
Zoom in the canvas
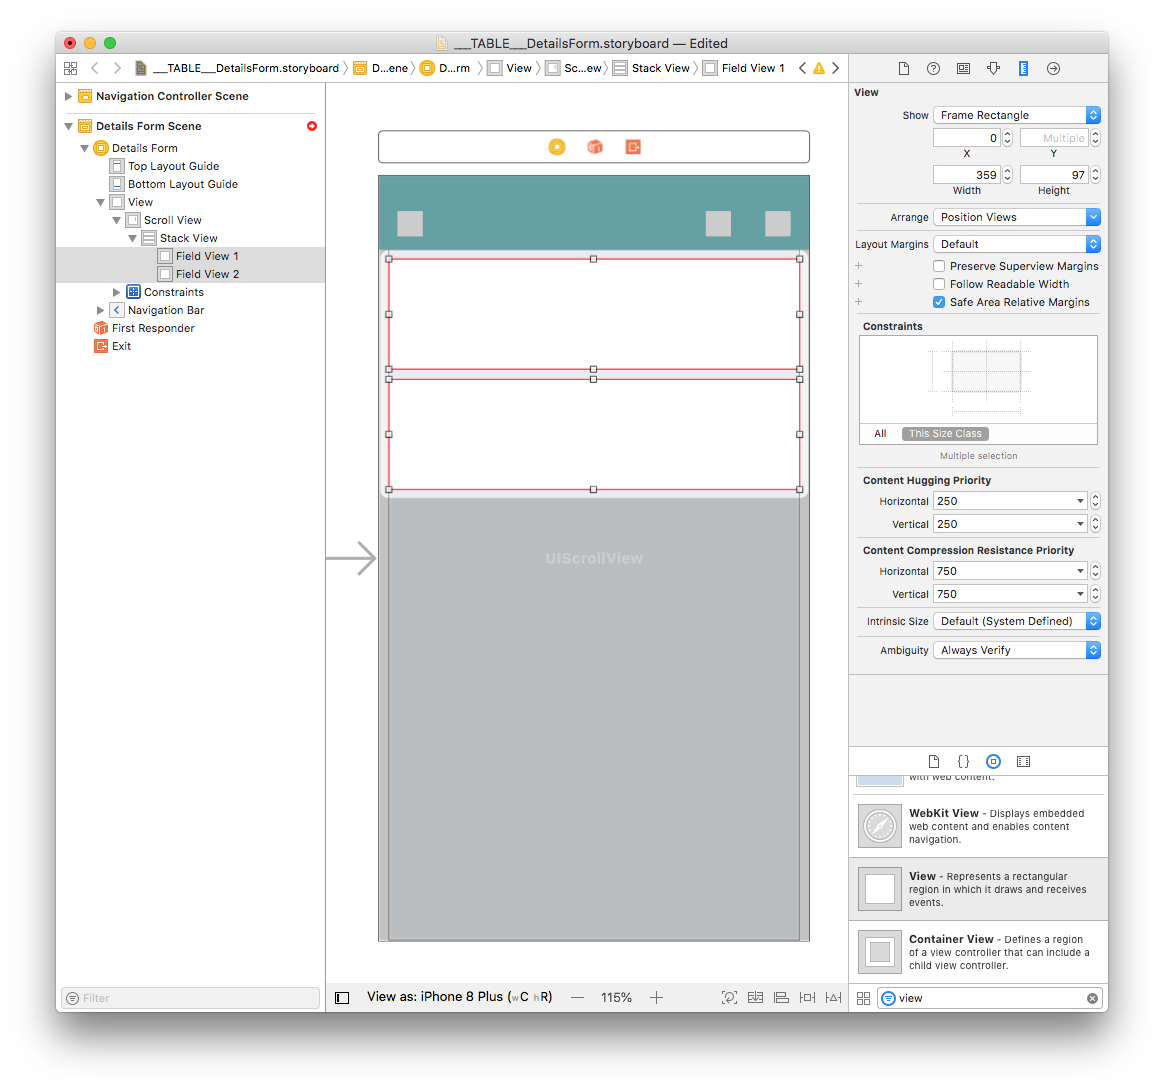tap(656, 998)
